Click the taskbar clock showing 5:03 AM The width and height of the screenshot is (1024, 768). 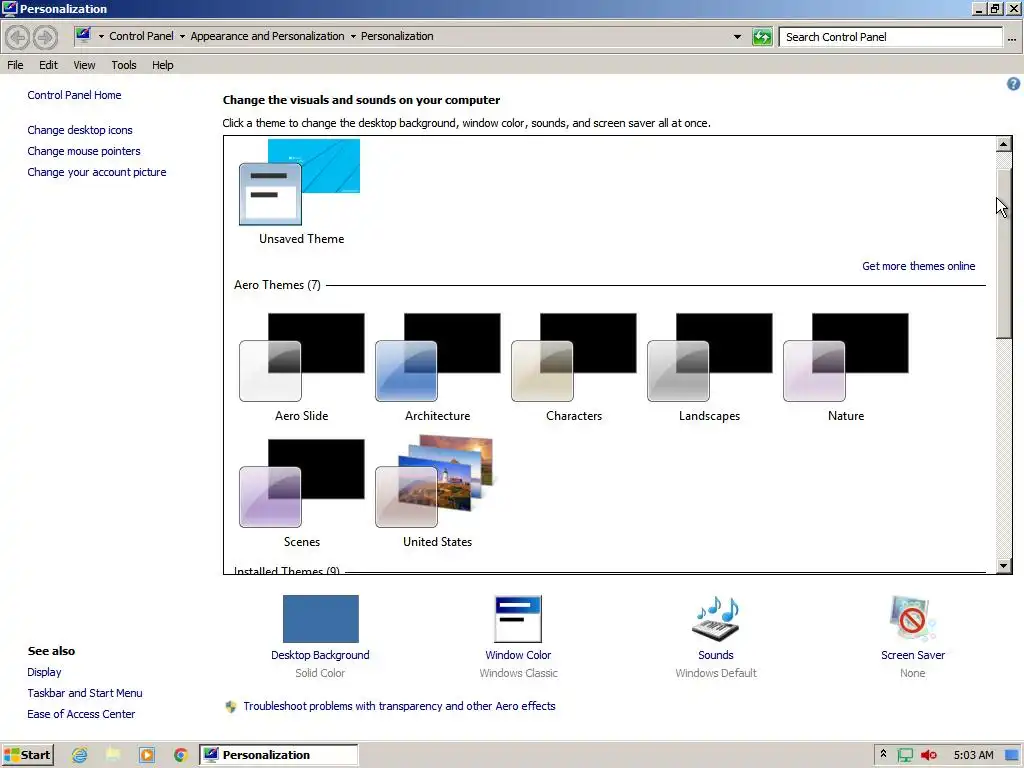click(x=973, y=755)
